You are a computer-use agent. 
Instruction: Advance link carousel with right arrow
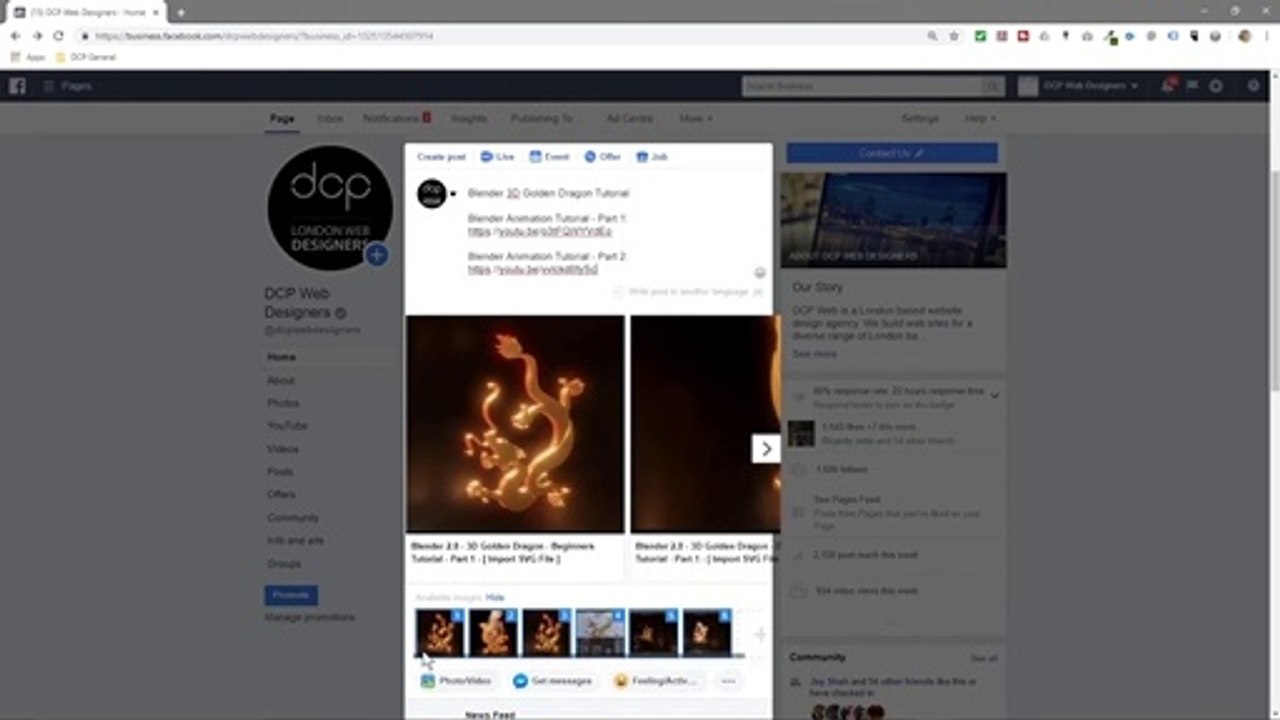(766, 449)
